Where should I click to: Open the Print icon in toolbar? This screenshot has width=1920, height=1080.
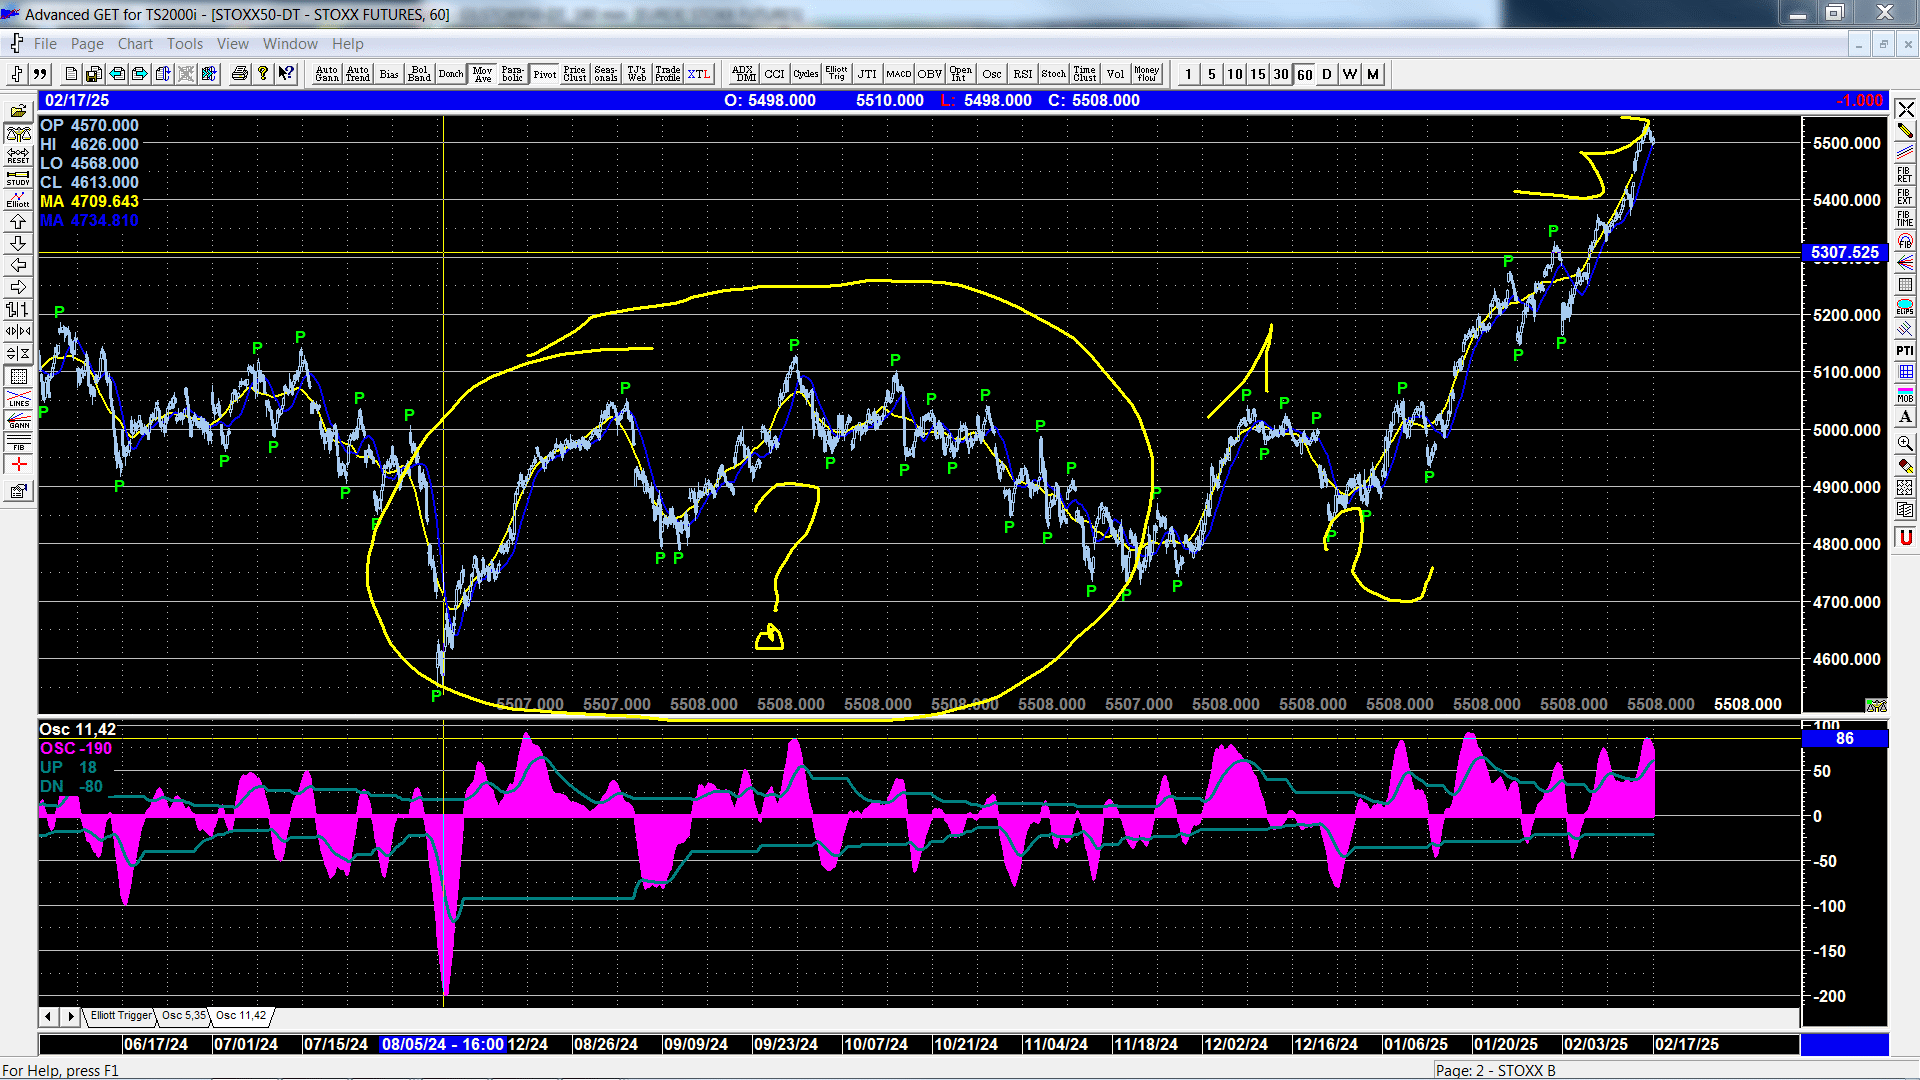click(239, 74)
